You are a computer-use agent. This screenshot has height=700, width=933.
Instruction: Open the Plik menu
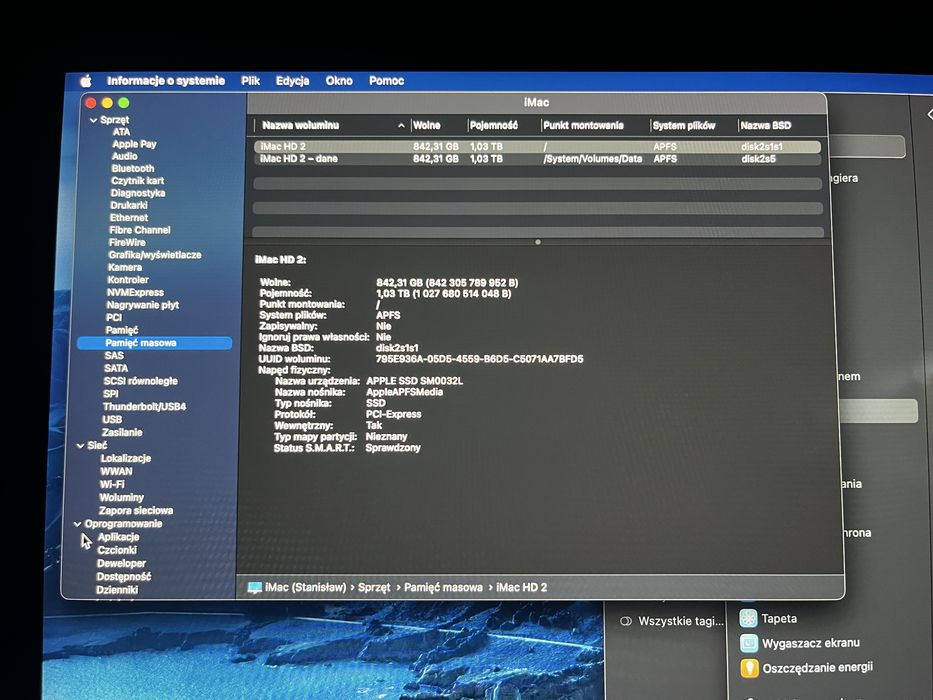(251, 81)
